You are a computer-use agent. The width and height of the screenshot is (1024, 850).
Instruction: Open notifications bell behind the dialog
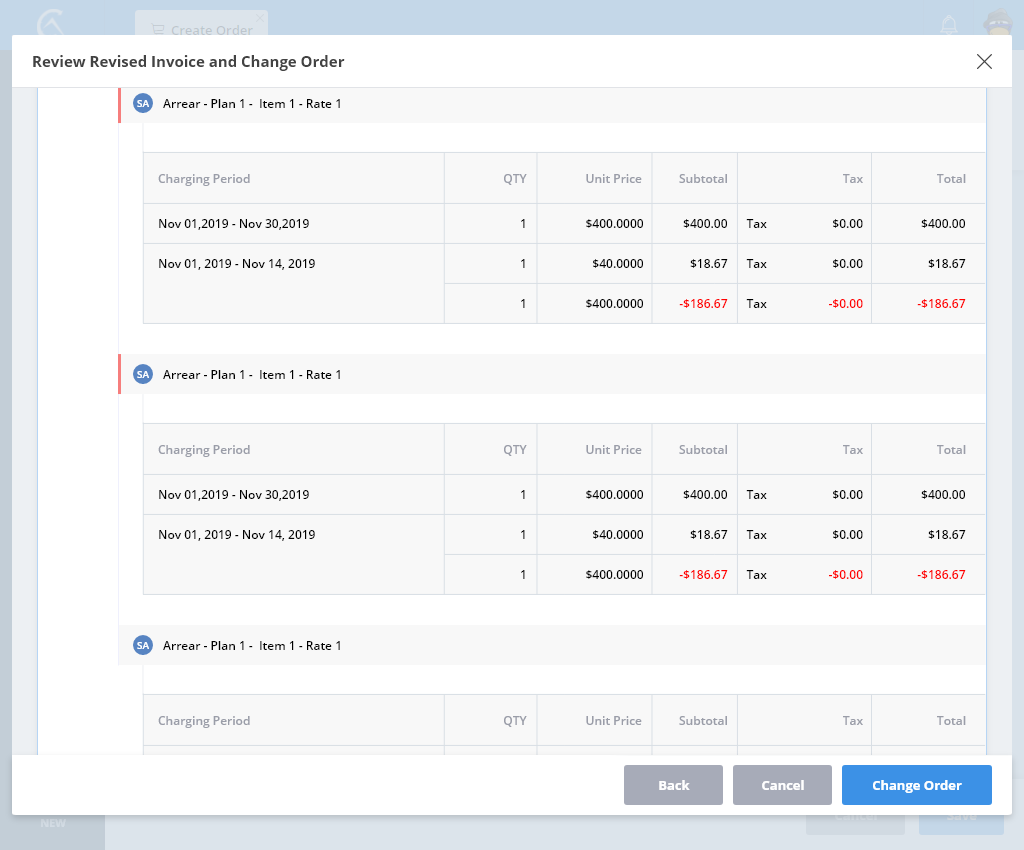pos(948,24)
